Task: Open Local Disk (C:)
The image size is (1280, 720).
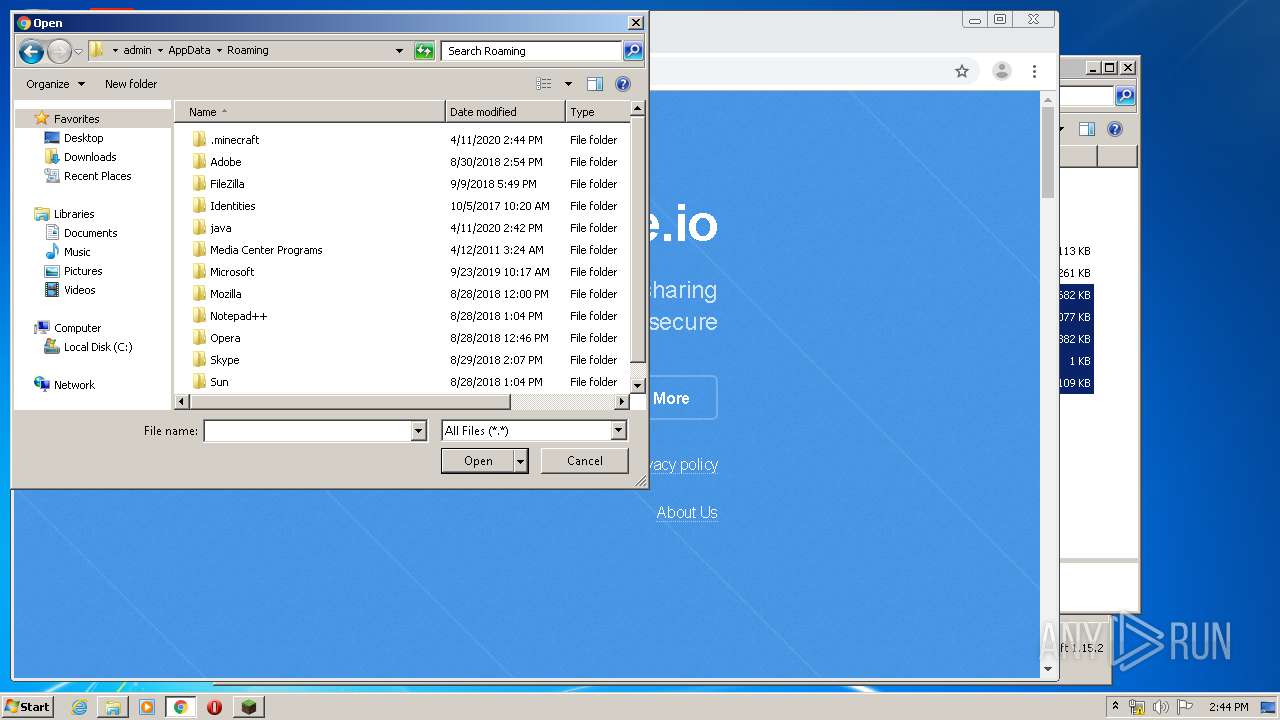Action: (x=97, y=347)
